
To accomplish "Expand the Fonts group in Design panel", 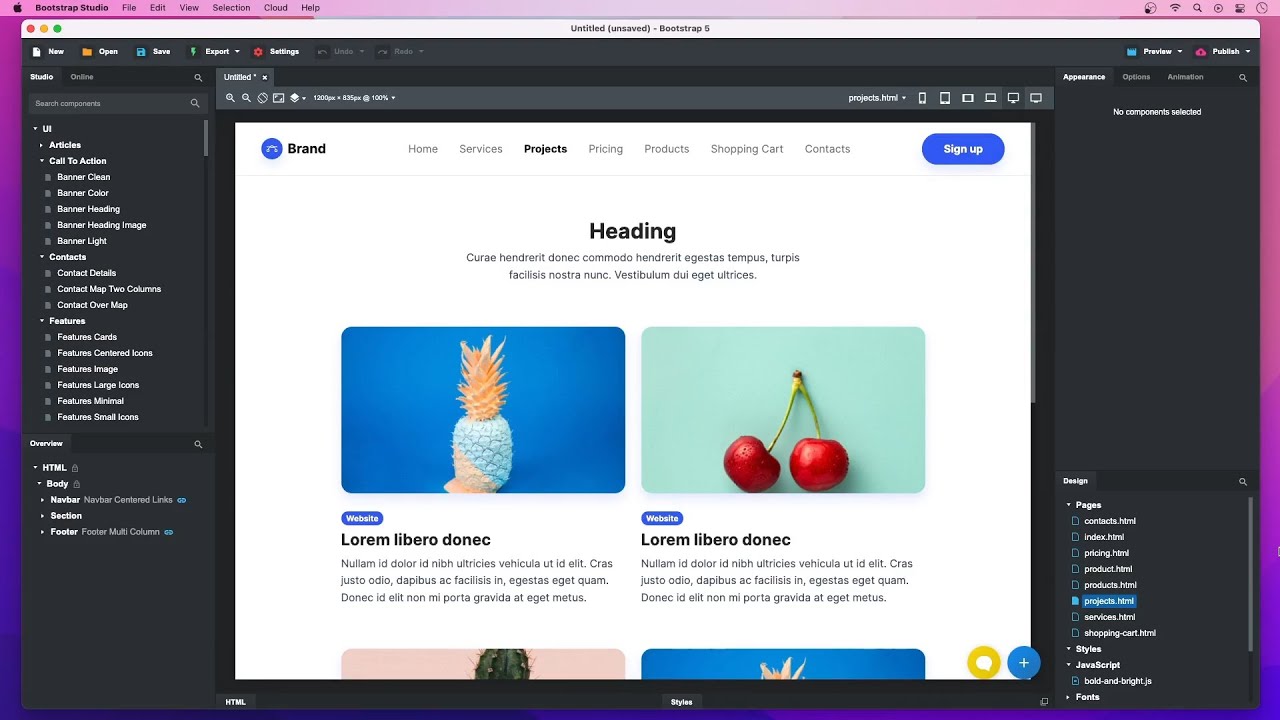I will coord(1068,697).
